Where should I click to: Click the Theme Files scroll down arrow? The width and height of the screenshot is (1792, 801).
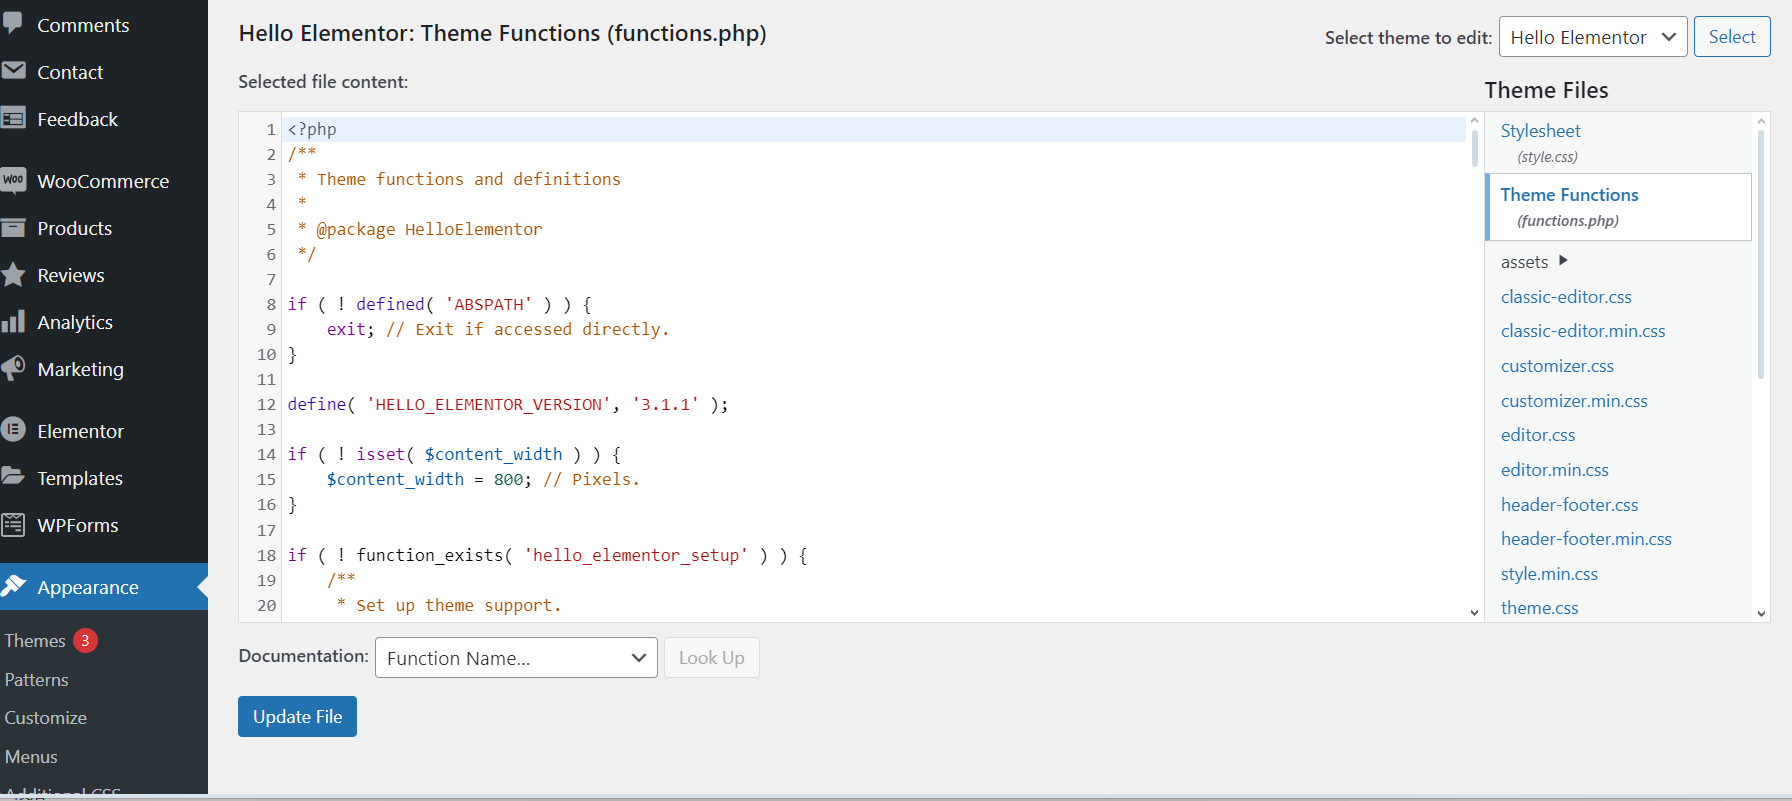[1761, 614]
